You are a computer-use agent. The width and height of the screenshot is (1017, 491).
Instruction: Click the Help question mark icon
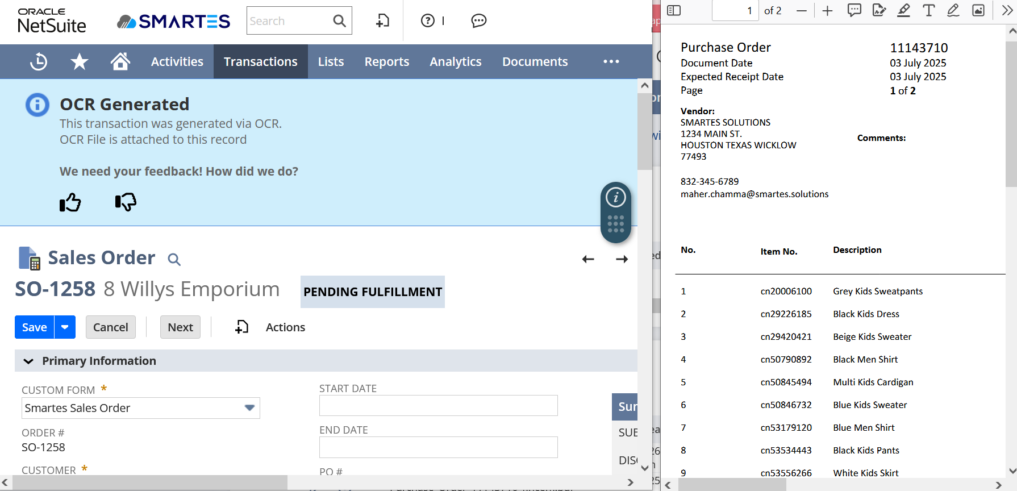point(428,21)
